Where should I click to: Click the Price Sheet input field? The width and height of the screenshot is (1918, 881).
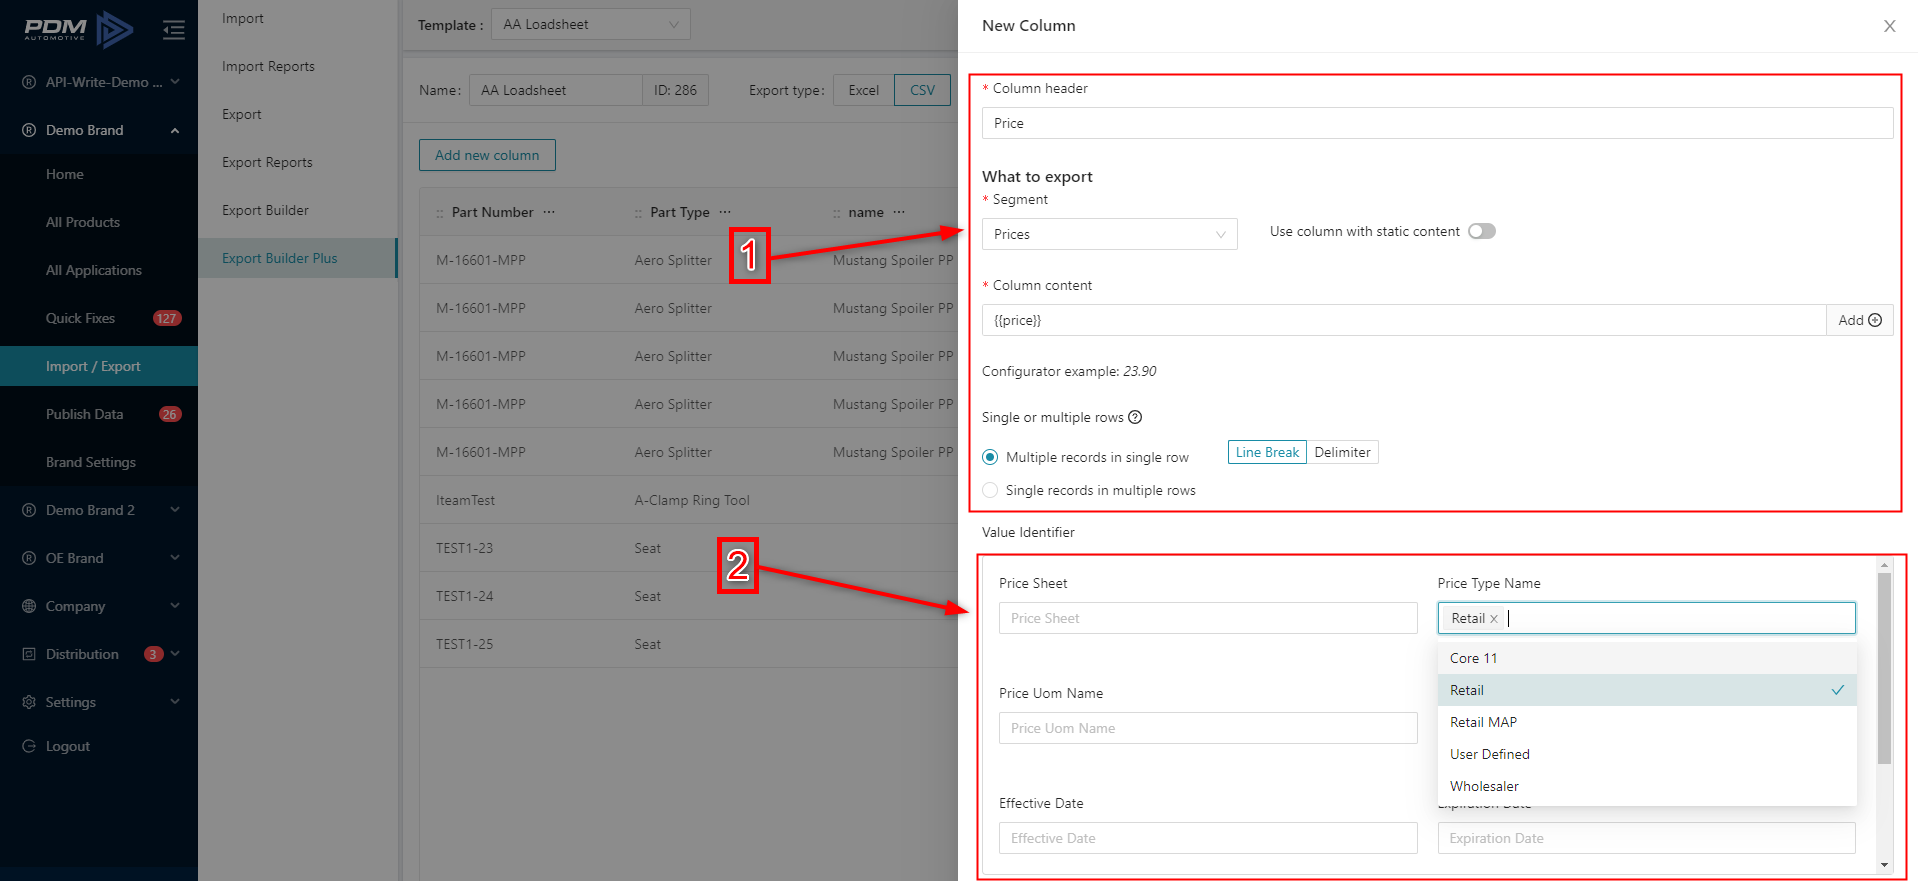coord(1208,618)
